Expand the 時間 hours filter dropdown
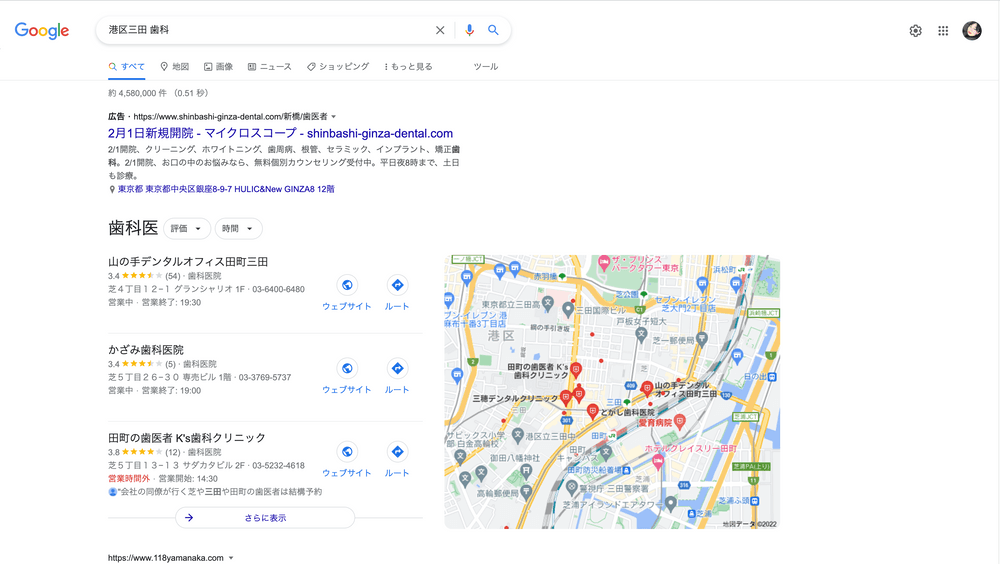The width and height of the screenshot is (1000, 564). point(238,229)
